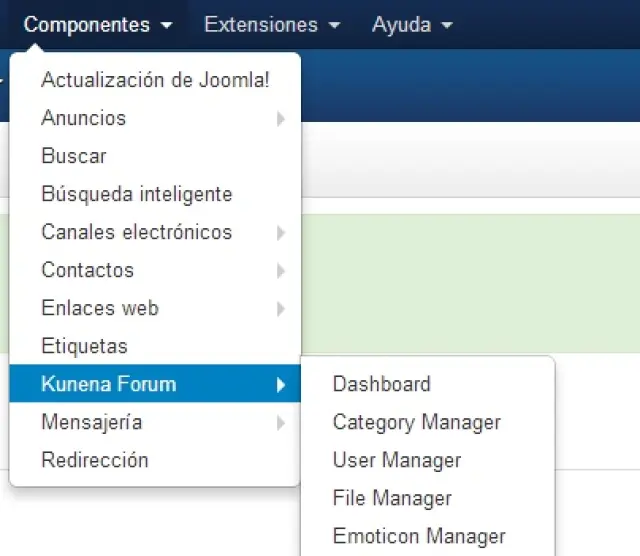
Task: Select Actualización de Joomla! menu entry
Action: click(x=155, y=80)
